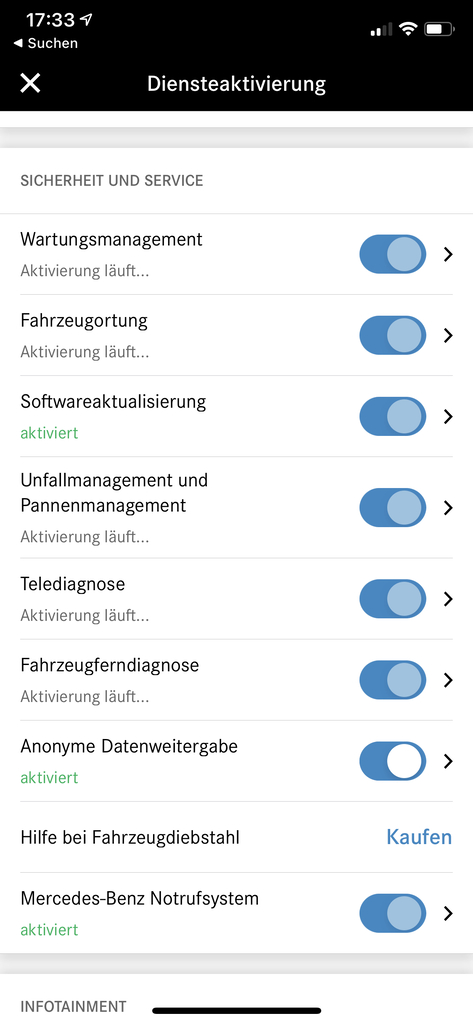The height and width of the screenshot is (1024, 473).
Task: Toggle Softwareaktualisierung switch off
Action: (393, 416)
